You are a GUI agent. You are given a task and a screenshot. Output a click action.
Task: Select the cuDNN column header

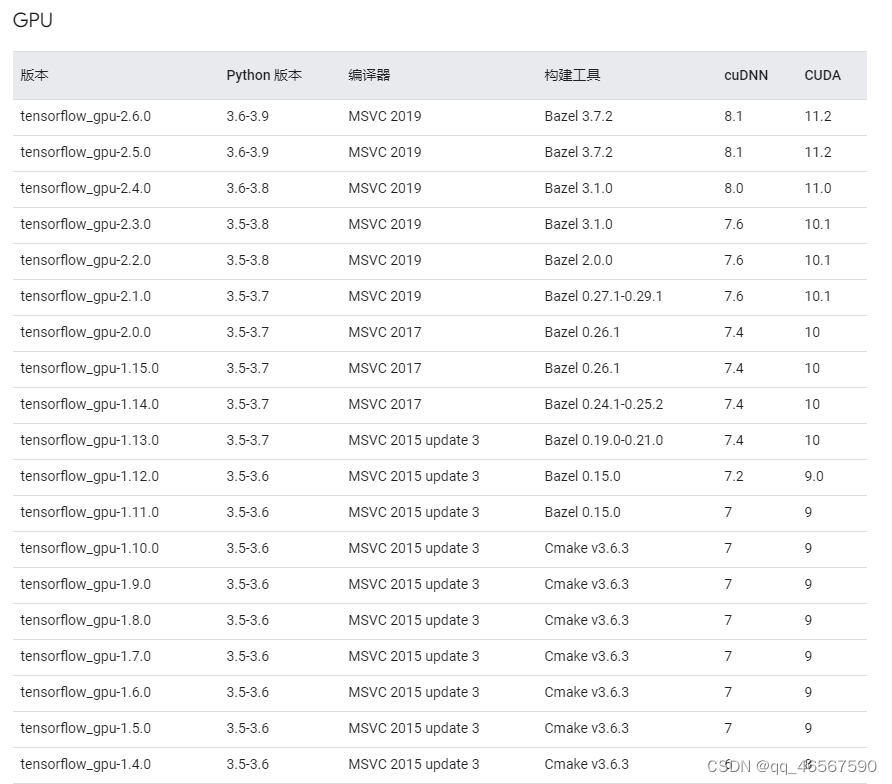(x=746, y=75)
